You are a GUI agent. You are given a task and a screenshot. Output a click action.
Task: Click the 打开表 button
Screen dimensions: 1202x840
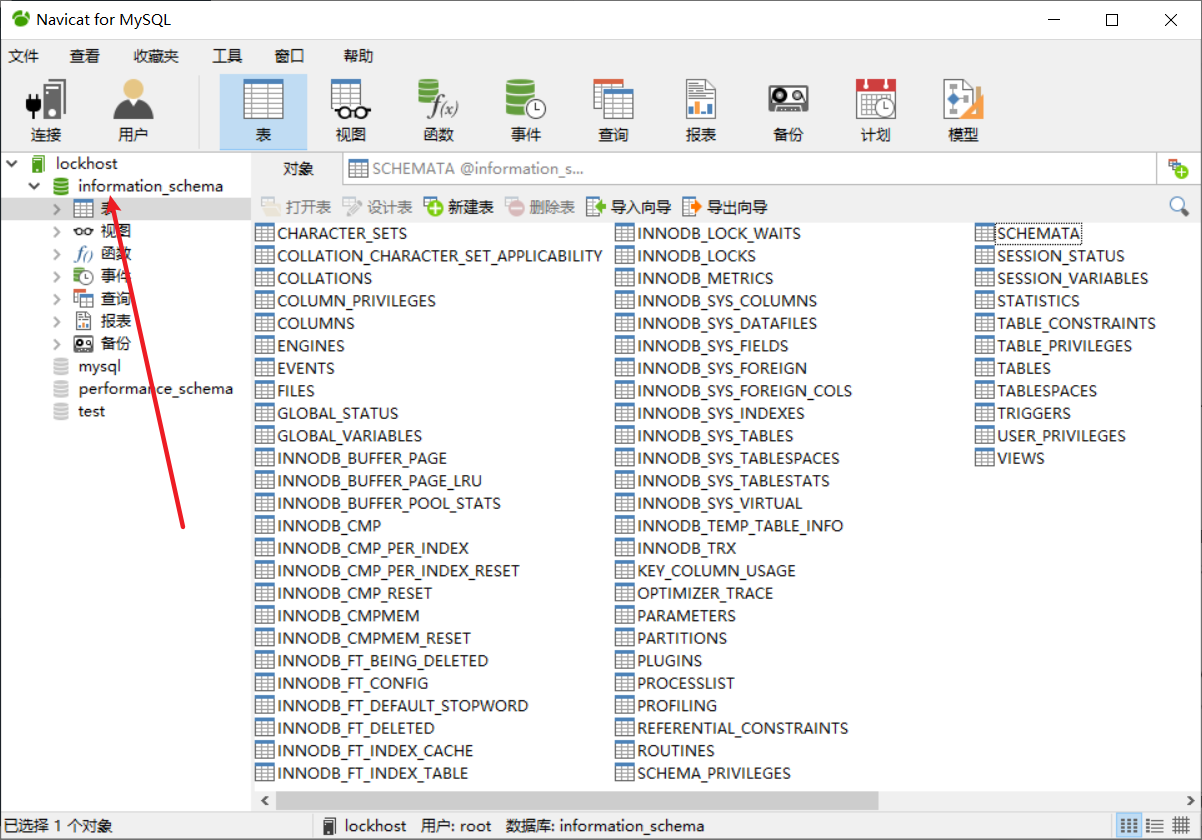tap(296, 207)
